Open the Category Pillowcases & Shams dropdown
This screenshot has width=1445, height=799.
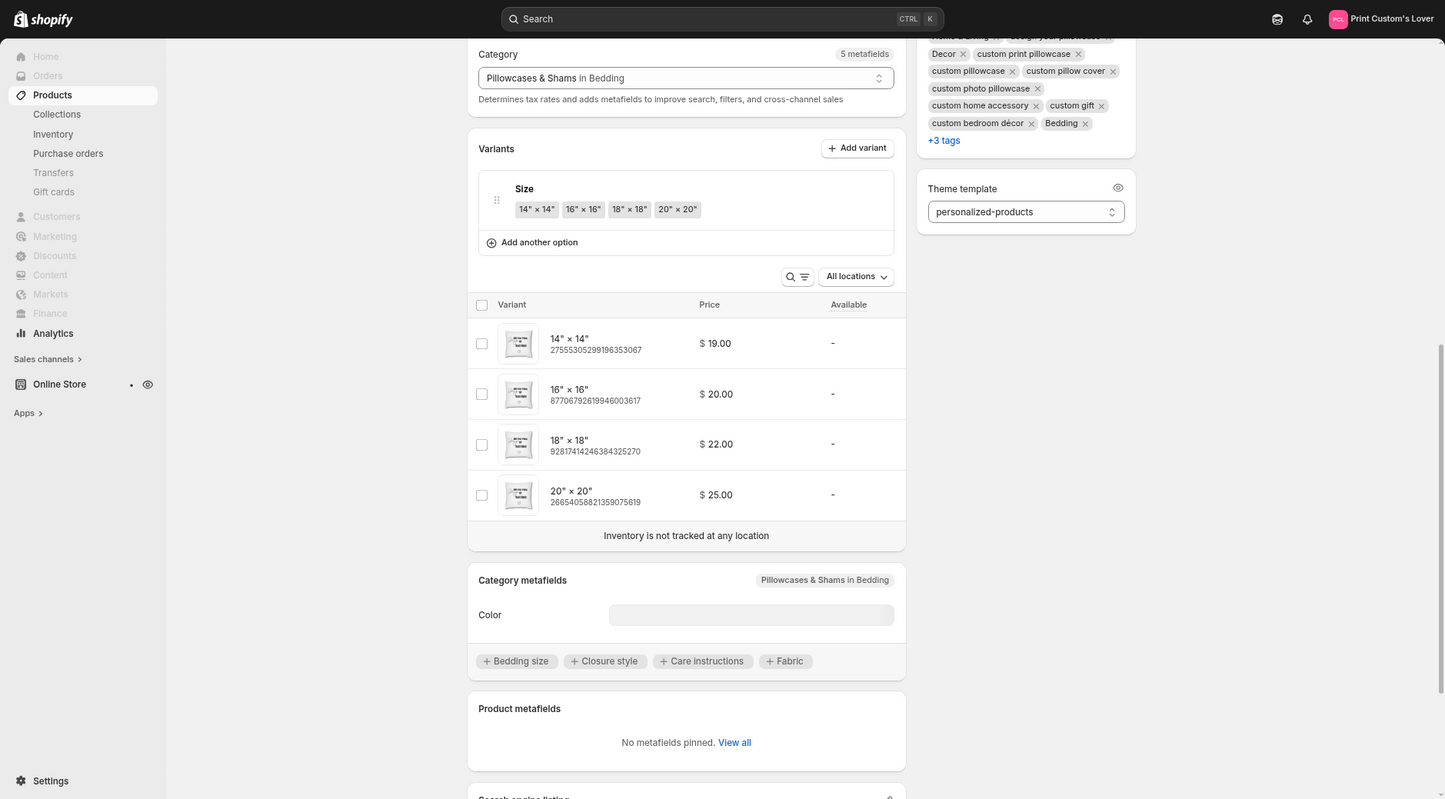[x=686, y=78]
